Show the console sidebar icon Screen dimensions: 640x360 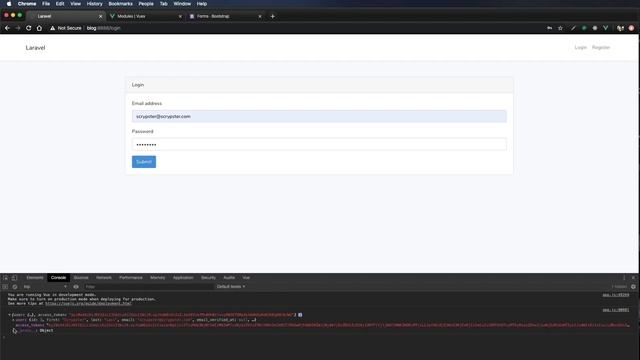coord(5,287)
